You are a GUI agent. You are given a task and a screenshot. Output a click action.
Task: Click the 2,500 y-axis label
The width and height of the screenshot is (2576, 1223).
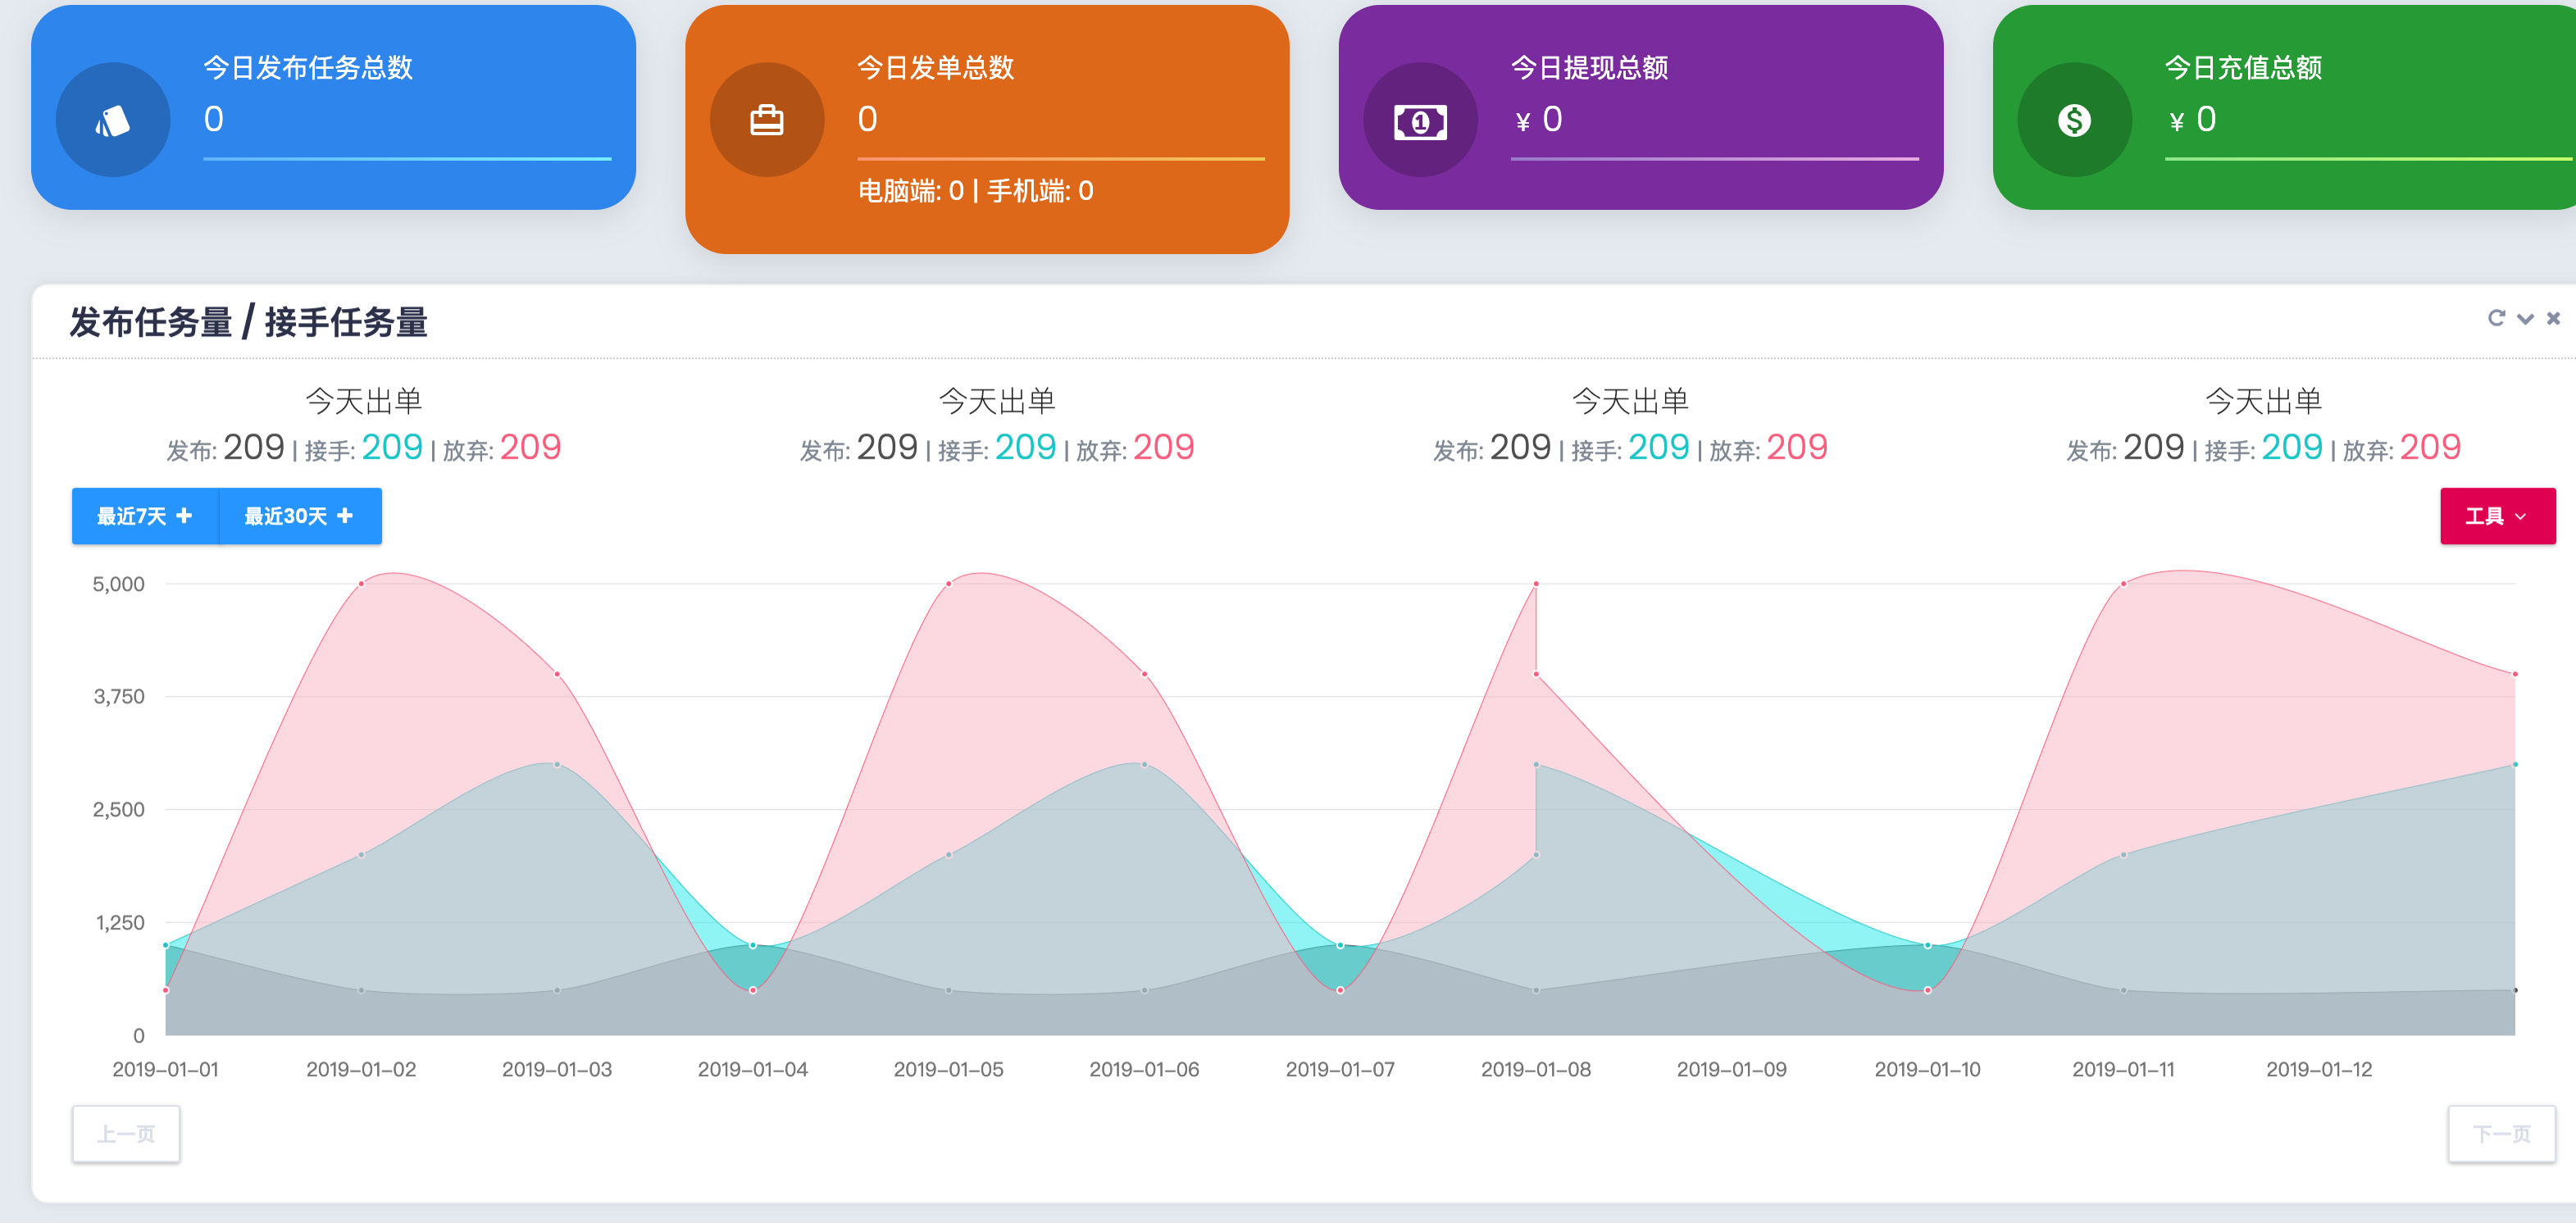point(118,810)
